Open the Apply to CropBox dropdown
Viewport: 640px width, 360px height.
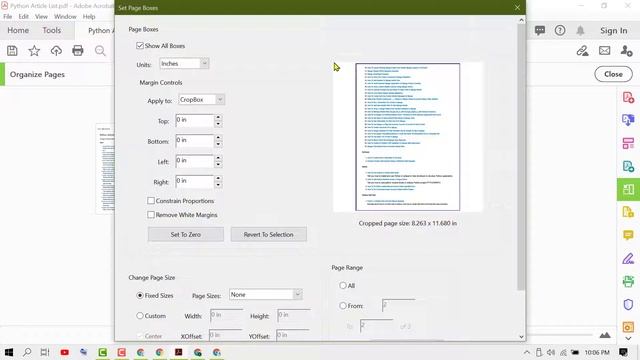pyautogui.click(x=201, y=100)
